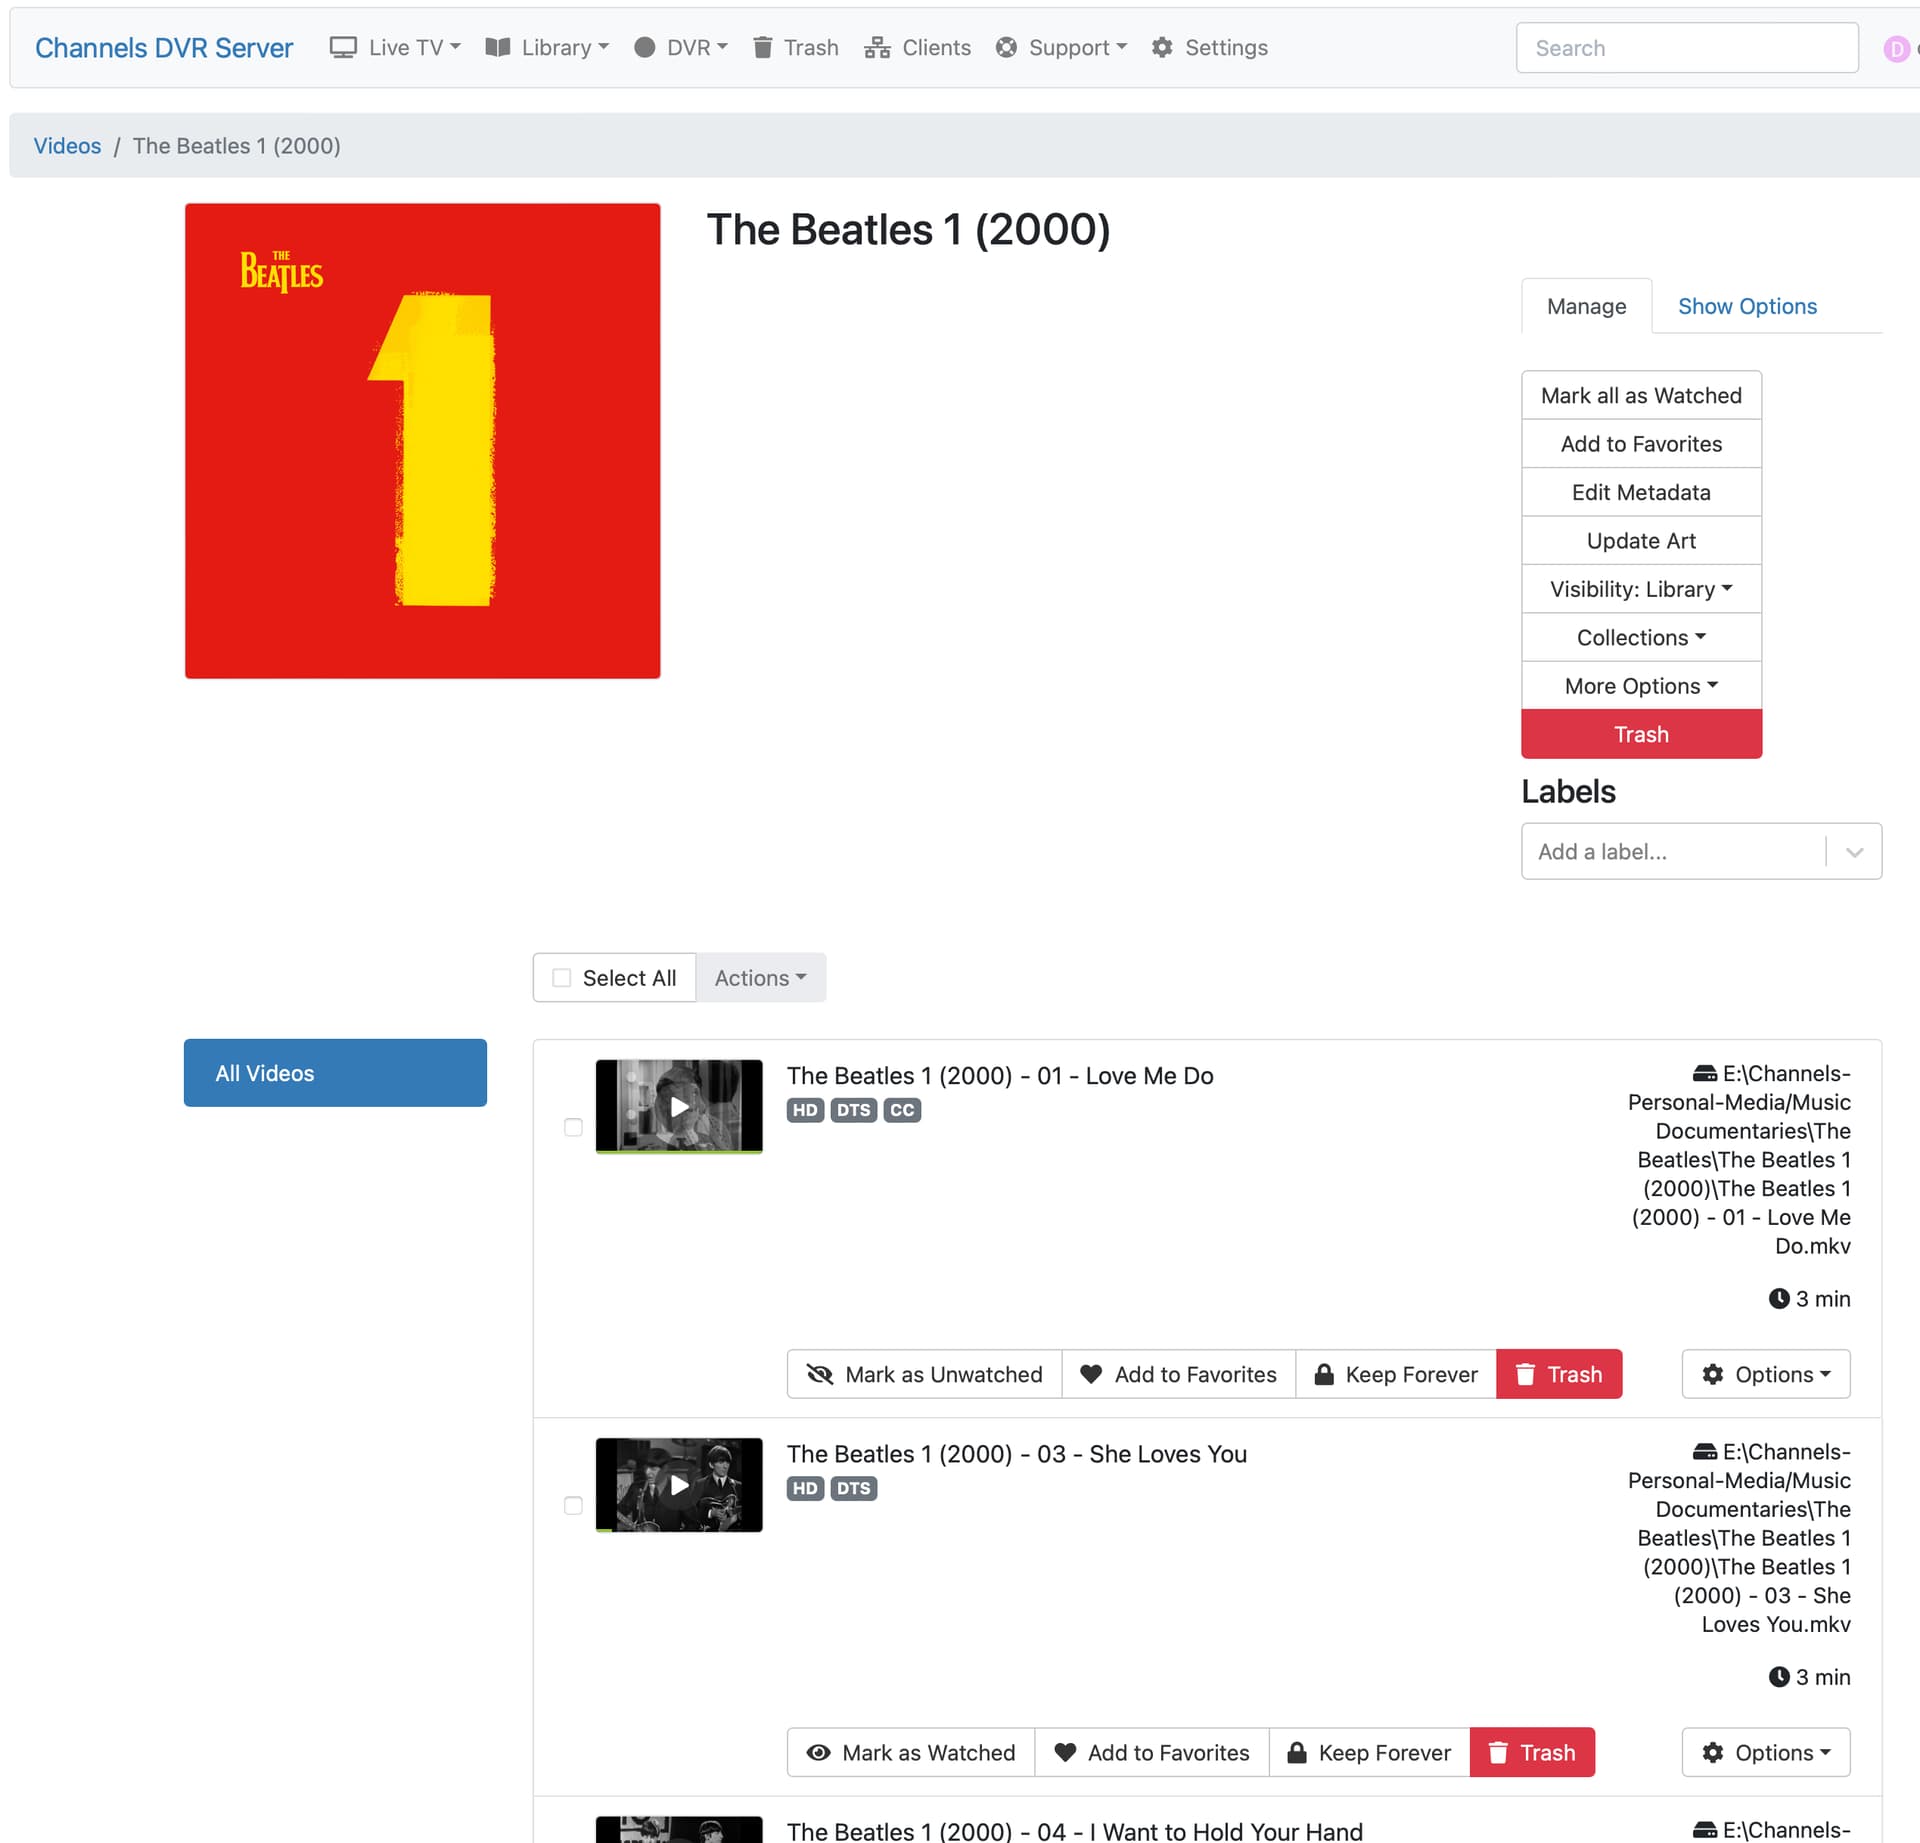The width and height of the screenshot is (1920, 1843).
Task: Mark She Loves You as Watched
Action: coord(910,1752)
